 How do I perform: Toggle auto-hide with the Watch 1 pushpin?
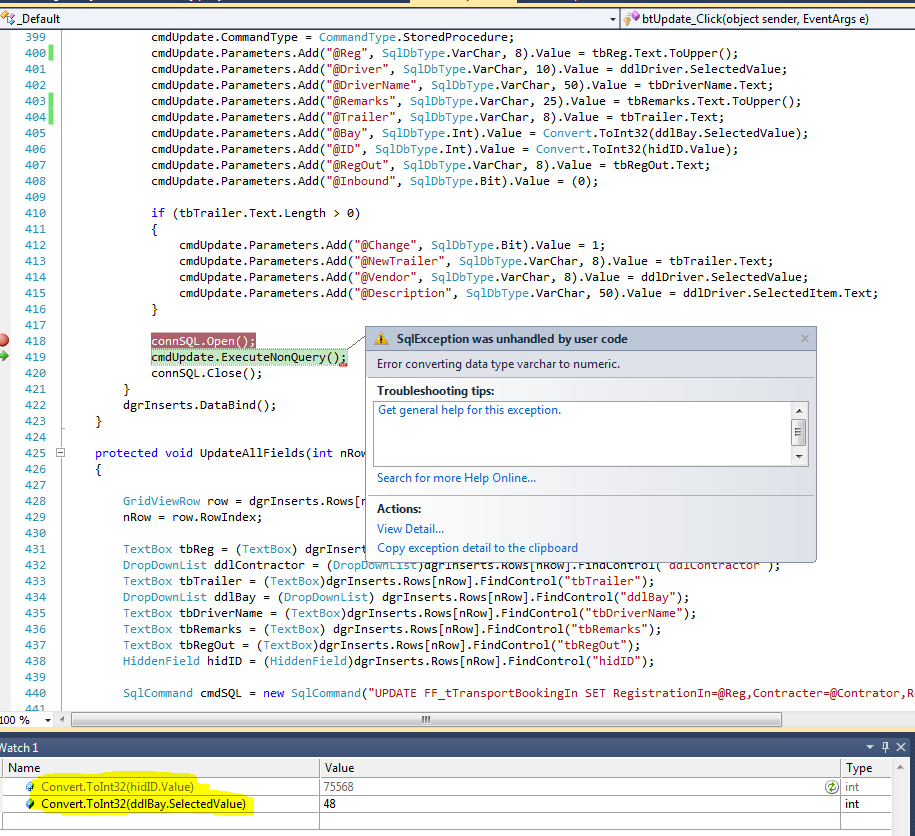884,745
